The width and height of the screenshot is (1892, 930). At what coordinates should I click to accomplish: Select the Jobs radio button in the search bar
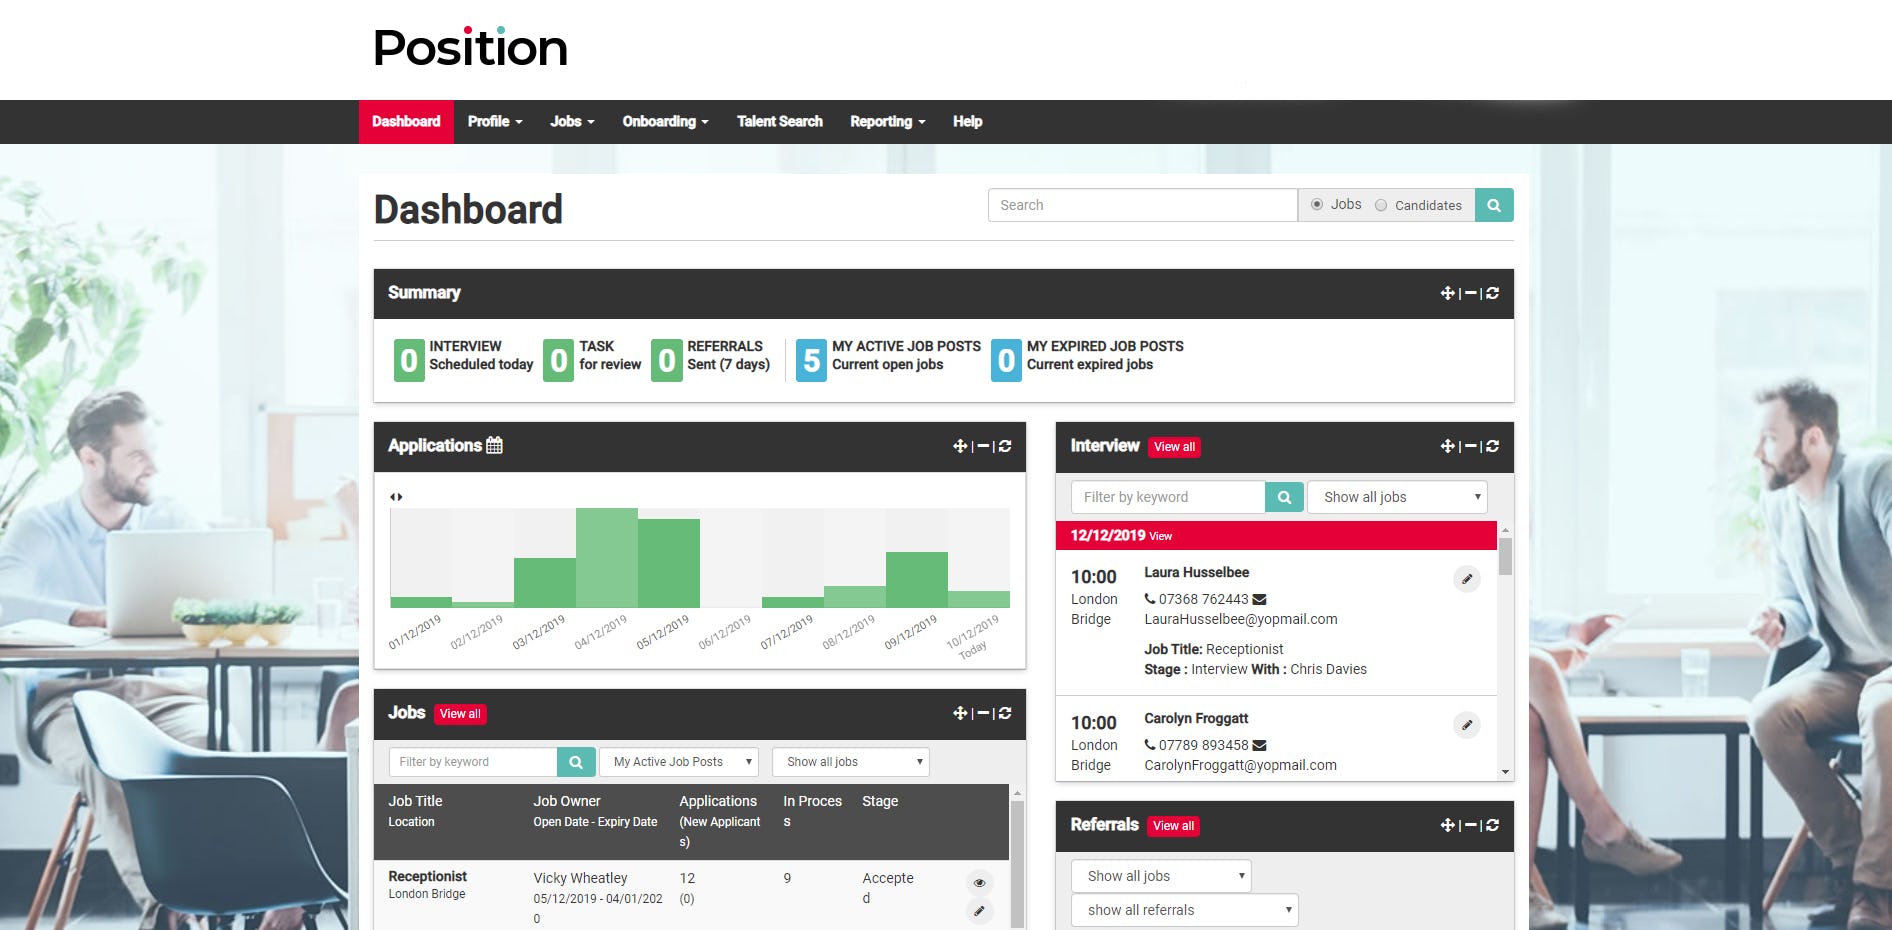click(1317, 204)
